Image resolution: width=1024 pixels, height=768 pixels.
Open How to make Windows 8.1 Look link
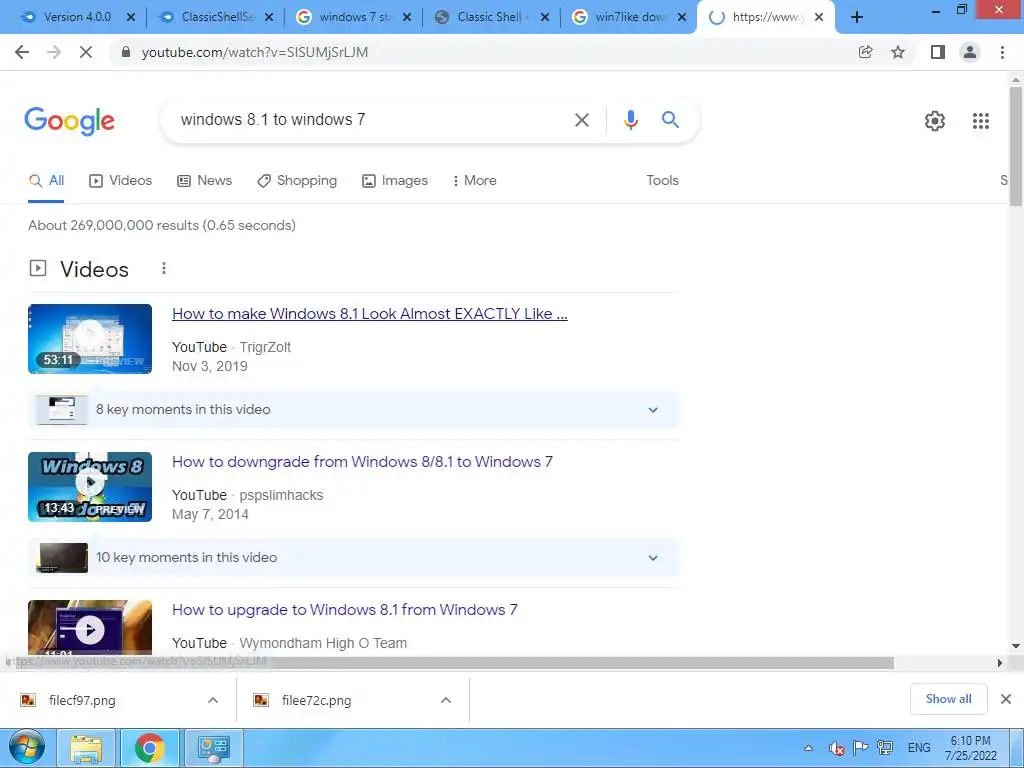click(x=370, y=314)
